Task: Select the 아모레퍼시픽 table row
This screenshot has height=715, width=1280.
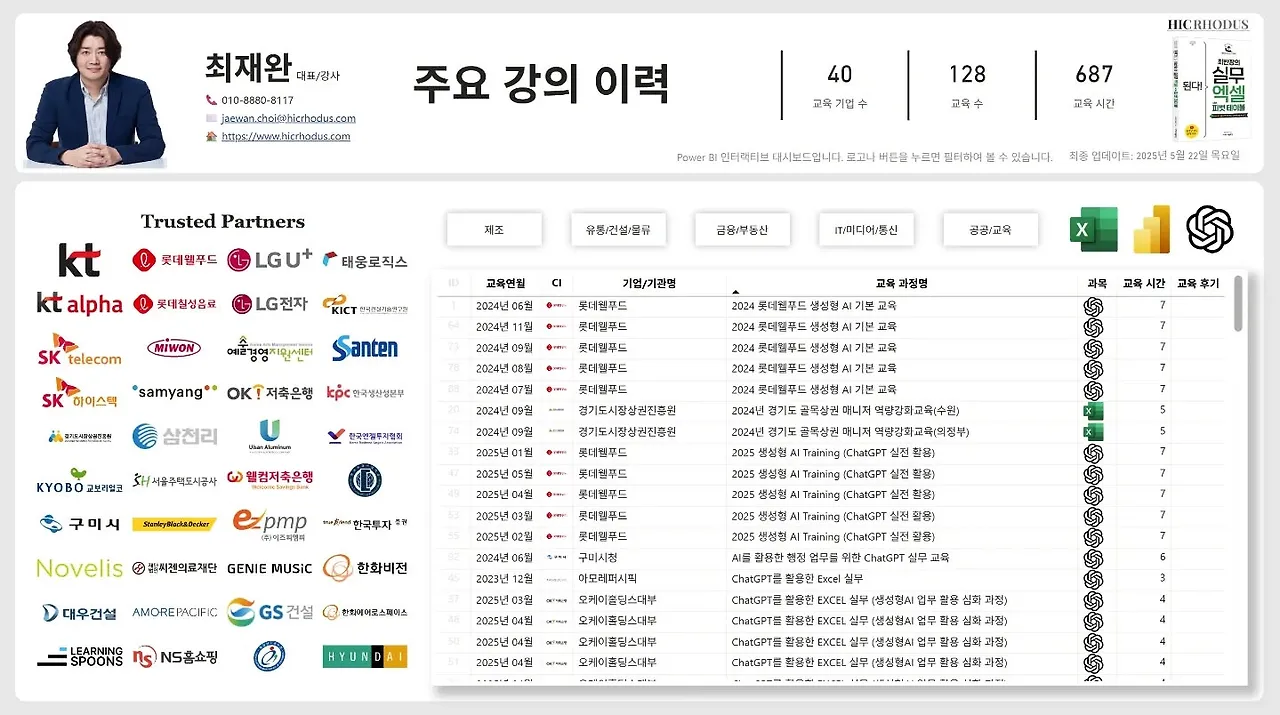Action: coord(830,578)
